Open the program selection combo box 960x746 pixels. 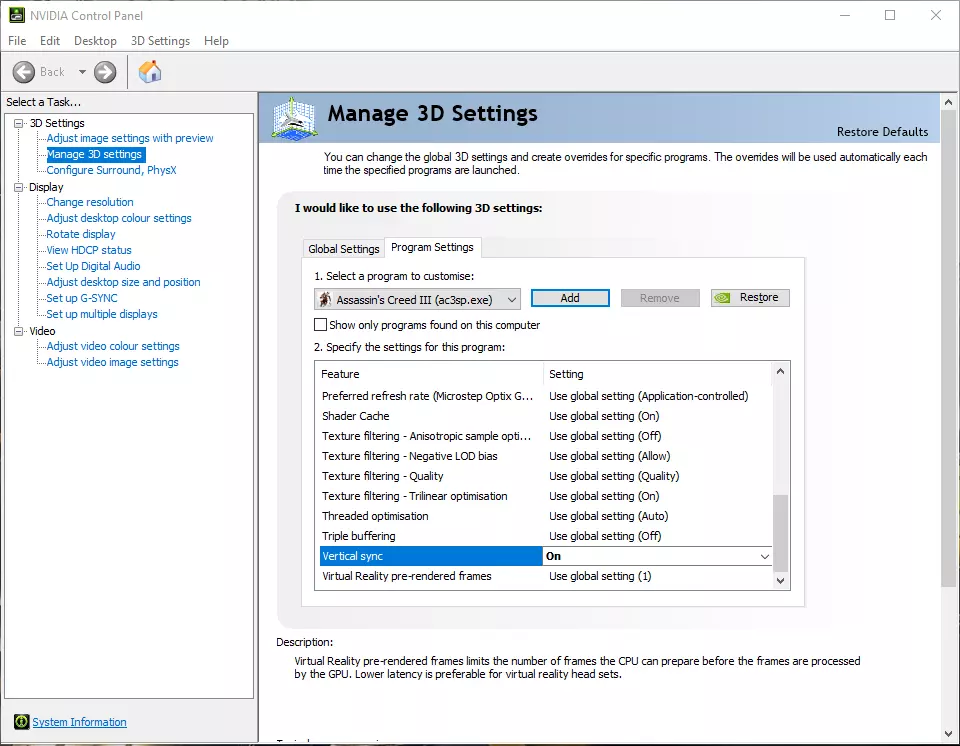(x=417, y=299)
